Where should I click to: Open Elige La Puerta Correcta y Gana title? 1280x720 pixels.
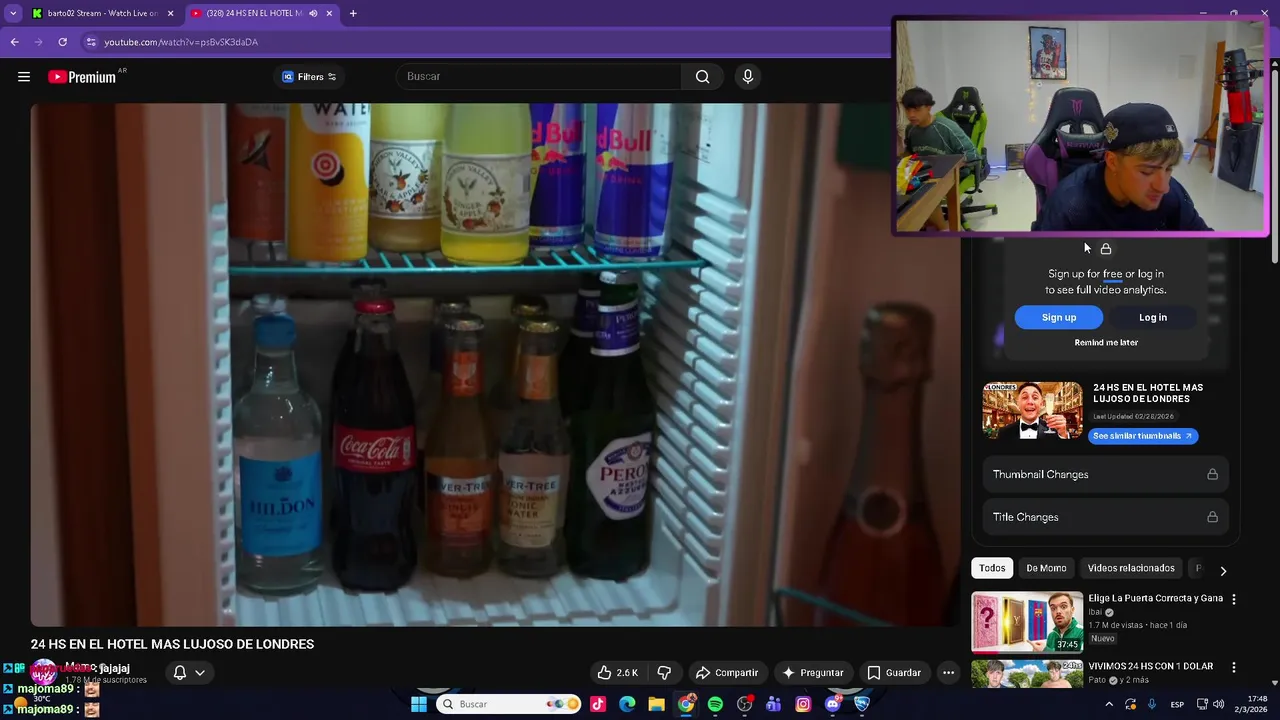click(1155, 598)
